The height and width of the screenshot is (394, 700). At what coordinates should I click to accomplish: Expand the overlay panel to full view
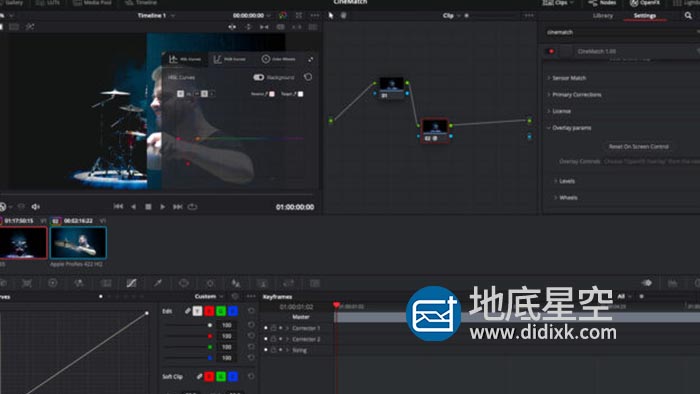pyautogui.click(x=310, y=59)
